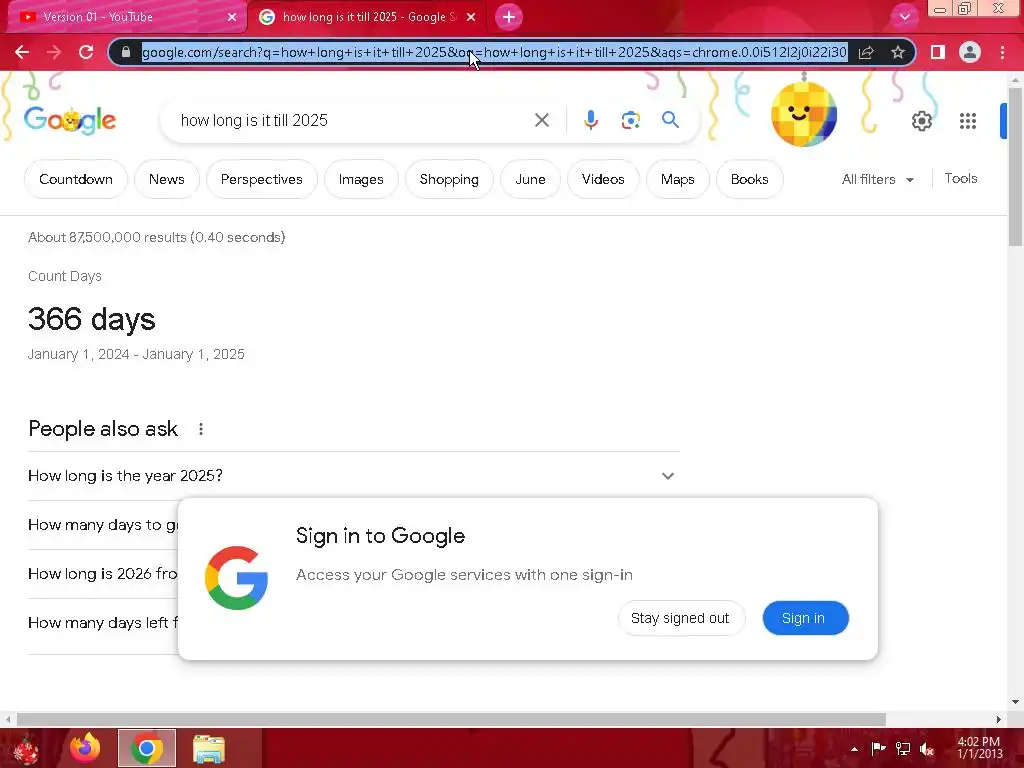Expand the How many days to go question
The width and height of the screenshot is (1024, 768).
click(x=103, y=524)
